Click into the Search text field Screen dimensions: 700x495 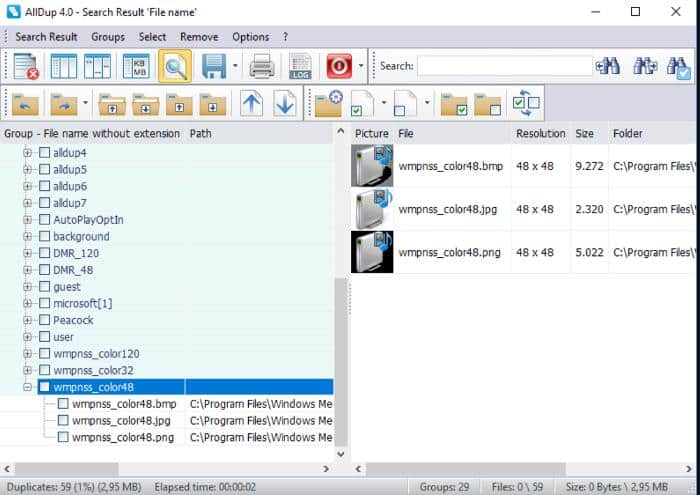[x=504, y=66]
